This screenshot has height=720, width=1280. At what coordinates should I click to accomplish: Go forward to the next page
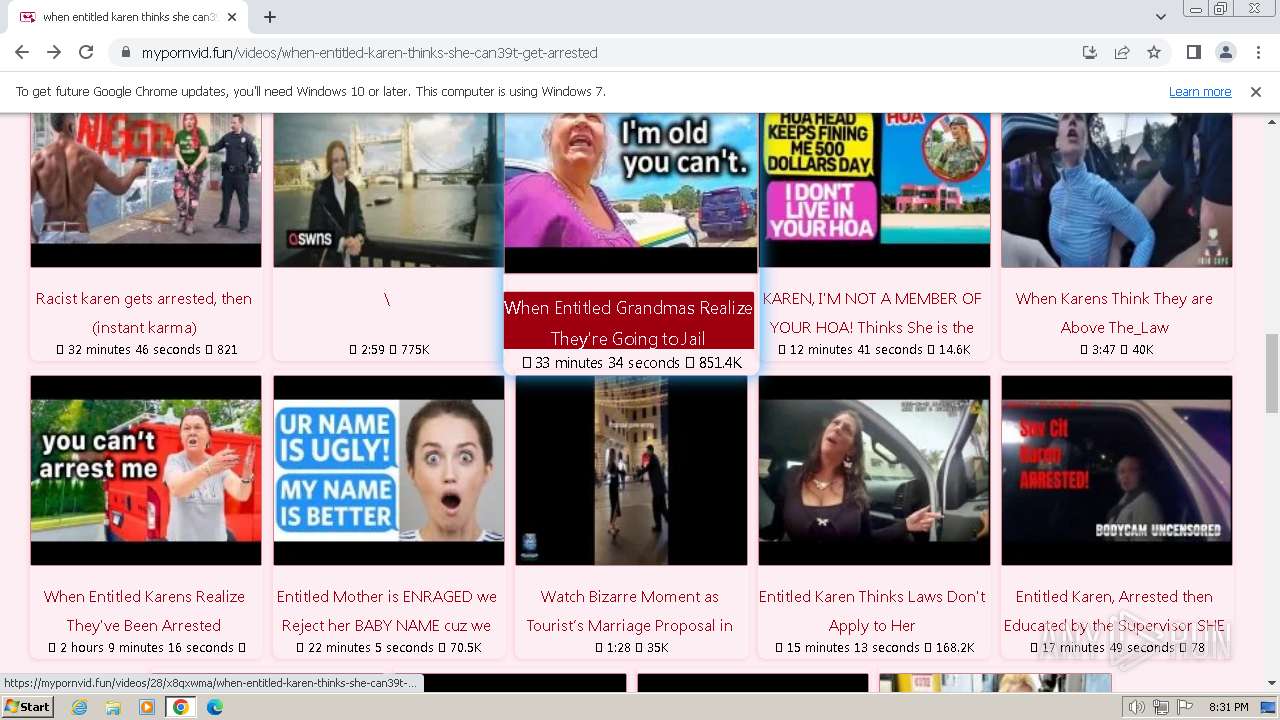[x=54, y=52]
